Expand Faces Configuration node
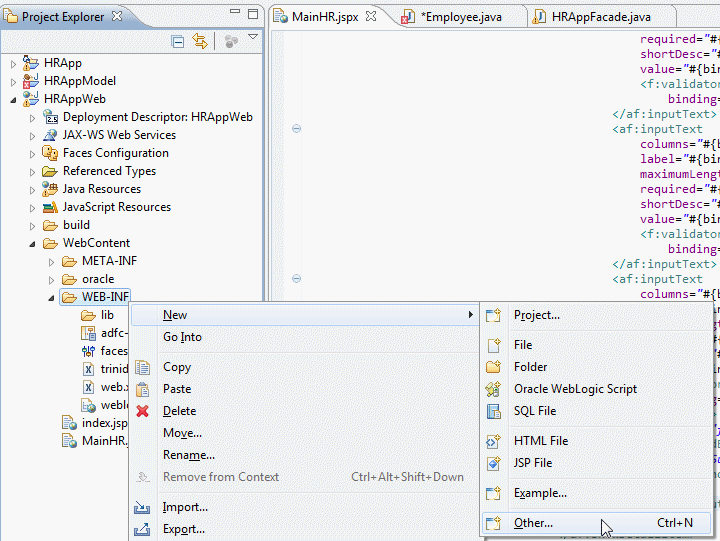Viewport: 720px width, 541px height. [x=32, y=154]
